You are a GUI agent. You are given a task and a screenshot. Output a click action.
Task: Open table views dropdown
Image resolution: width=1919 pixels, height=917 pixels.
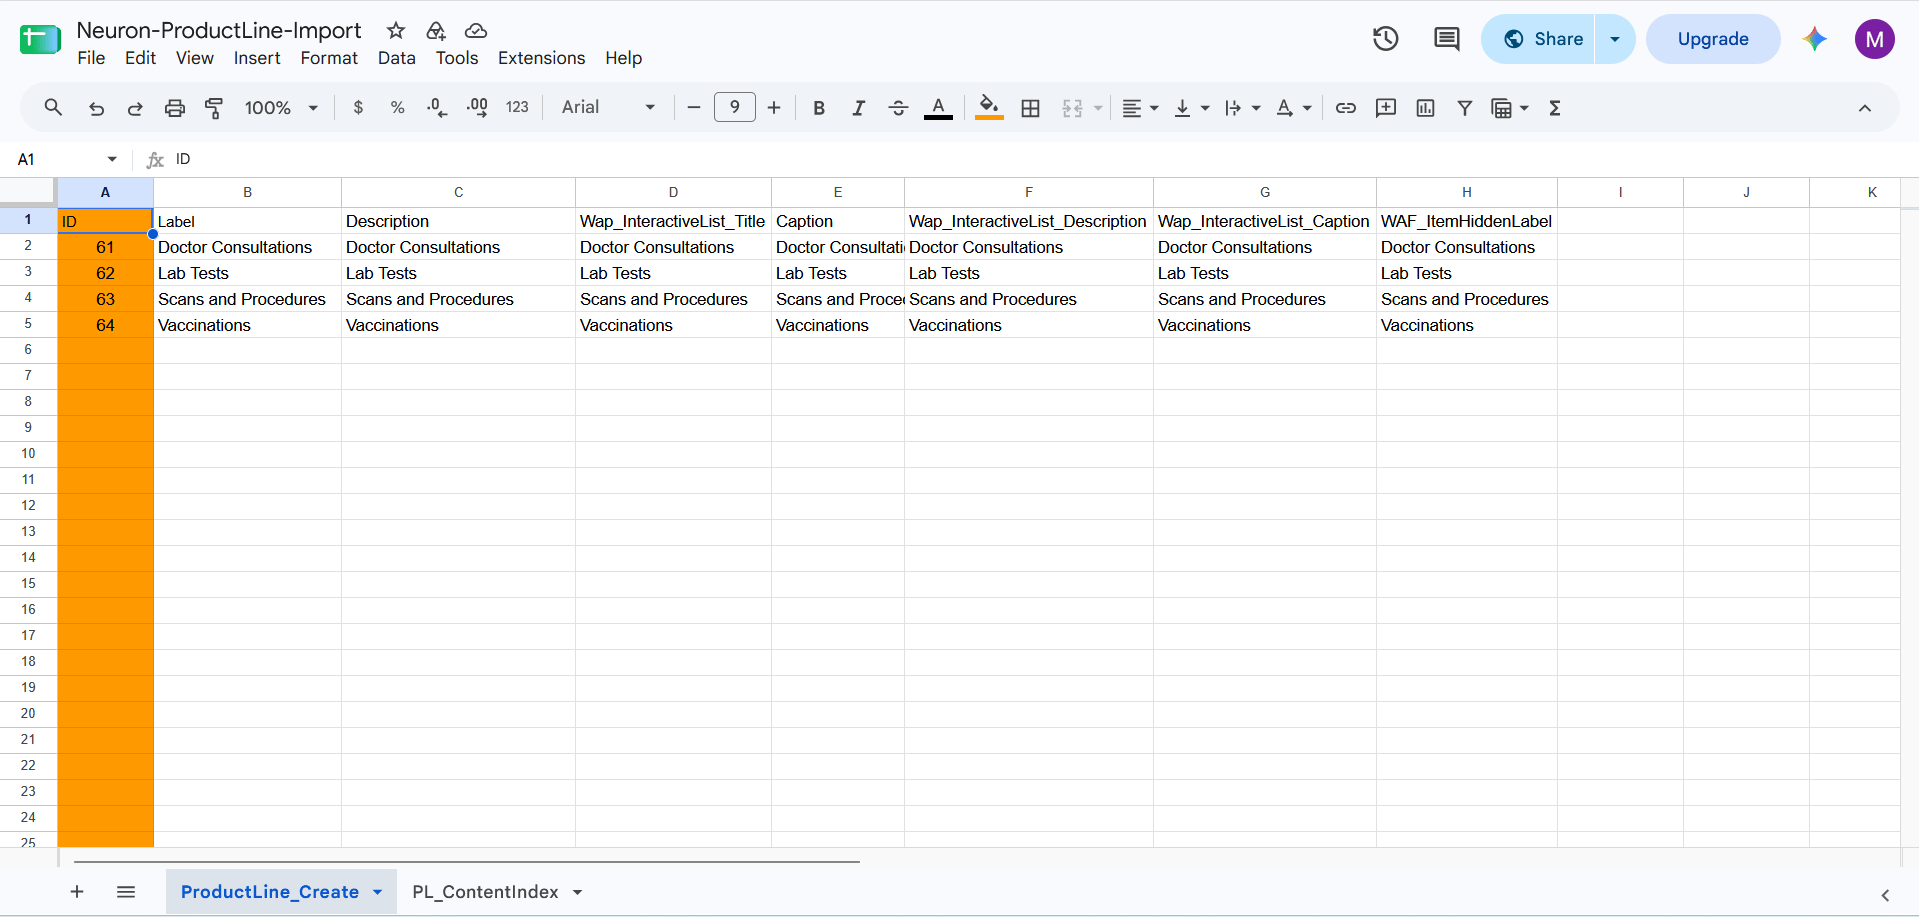click(x=1510, y=108)
